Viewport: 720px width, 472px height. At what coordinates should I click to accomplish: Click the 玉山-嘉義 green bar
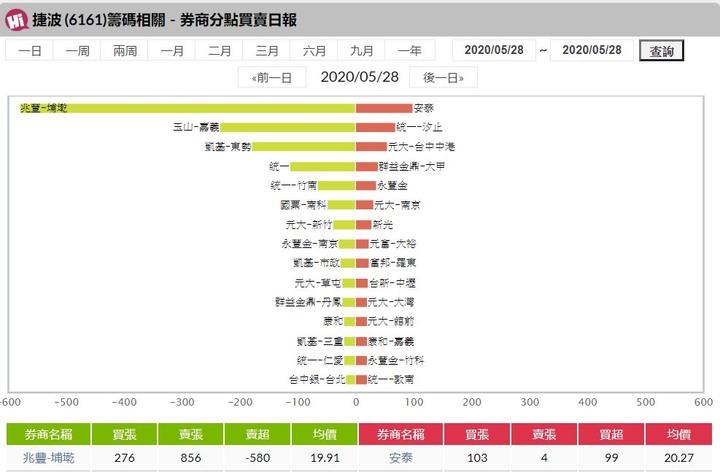[x=288, y=127]
